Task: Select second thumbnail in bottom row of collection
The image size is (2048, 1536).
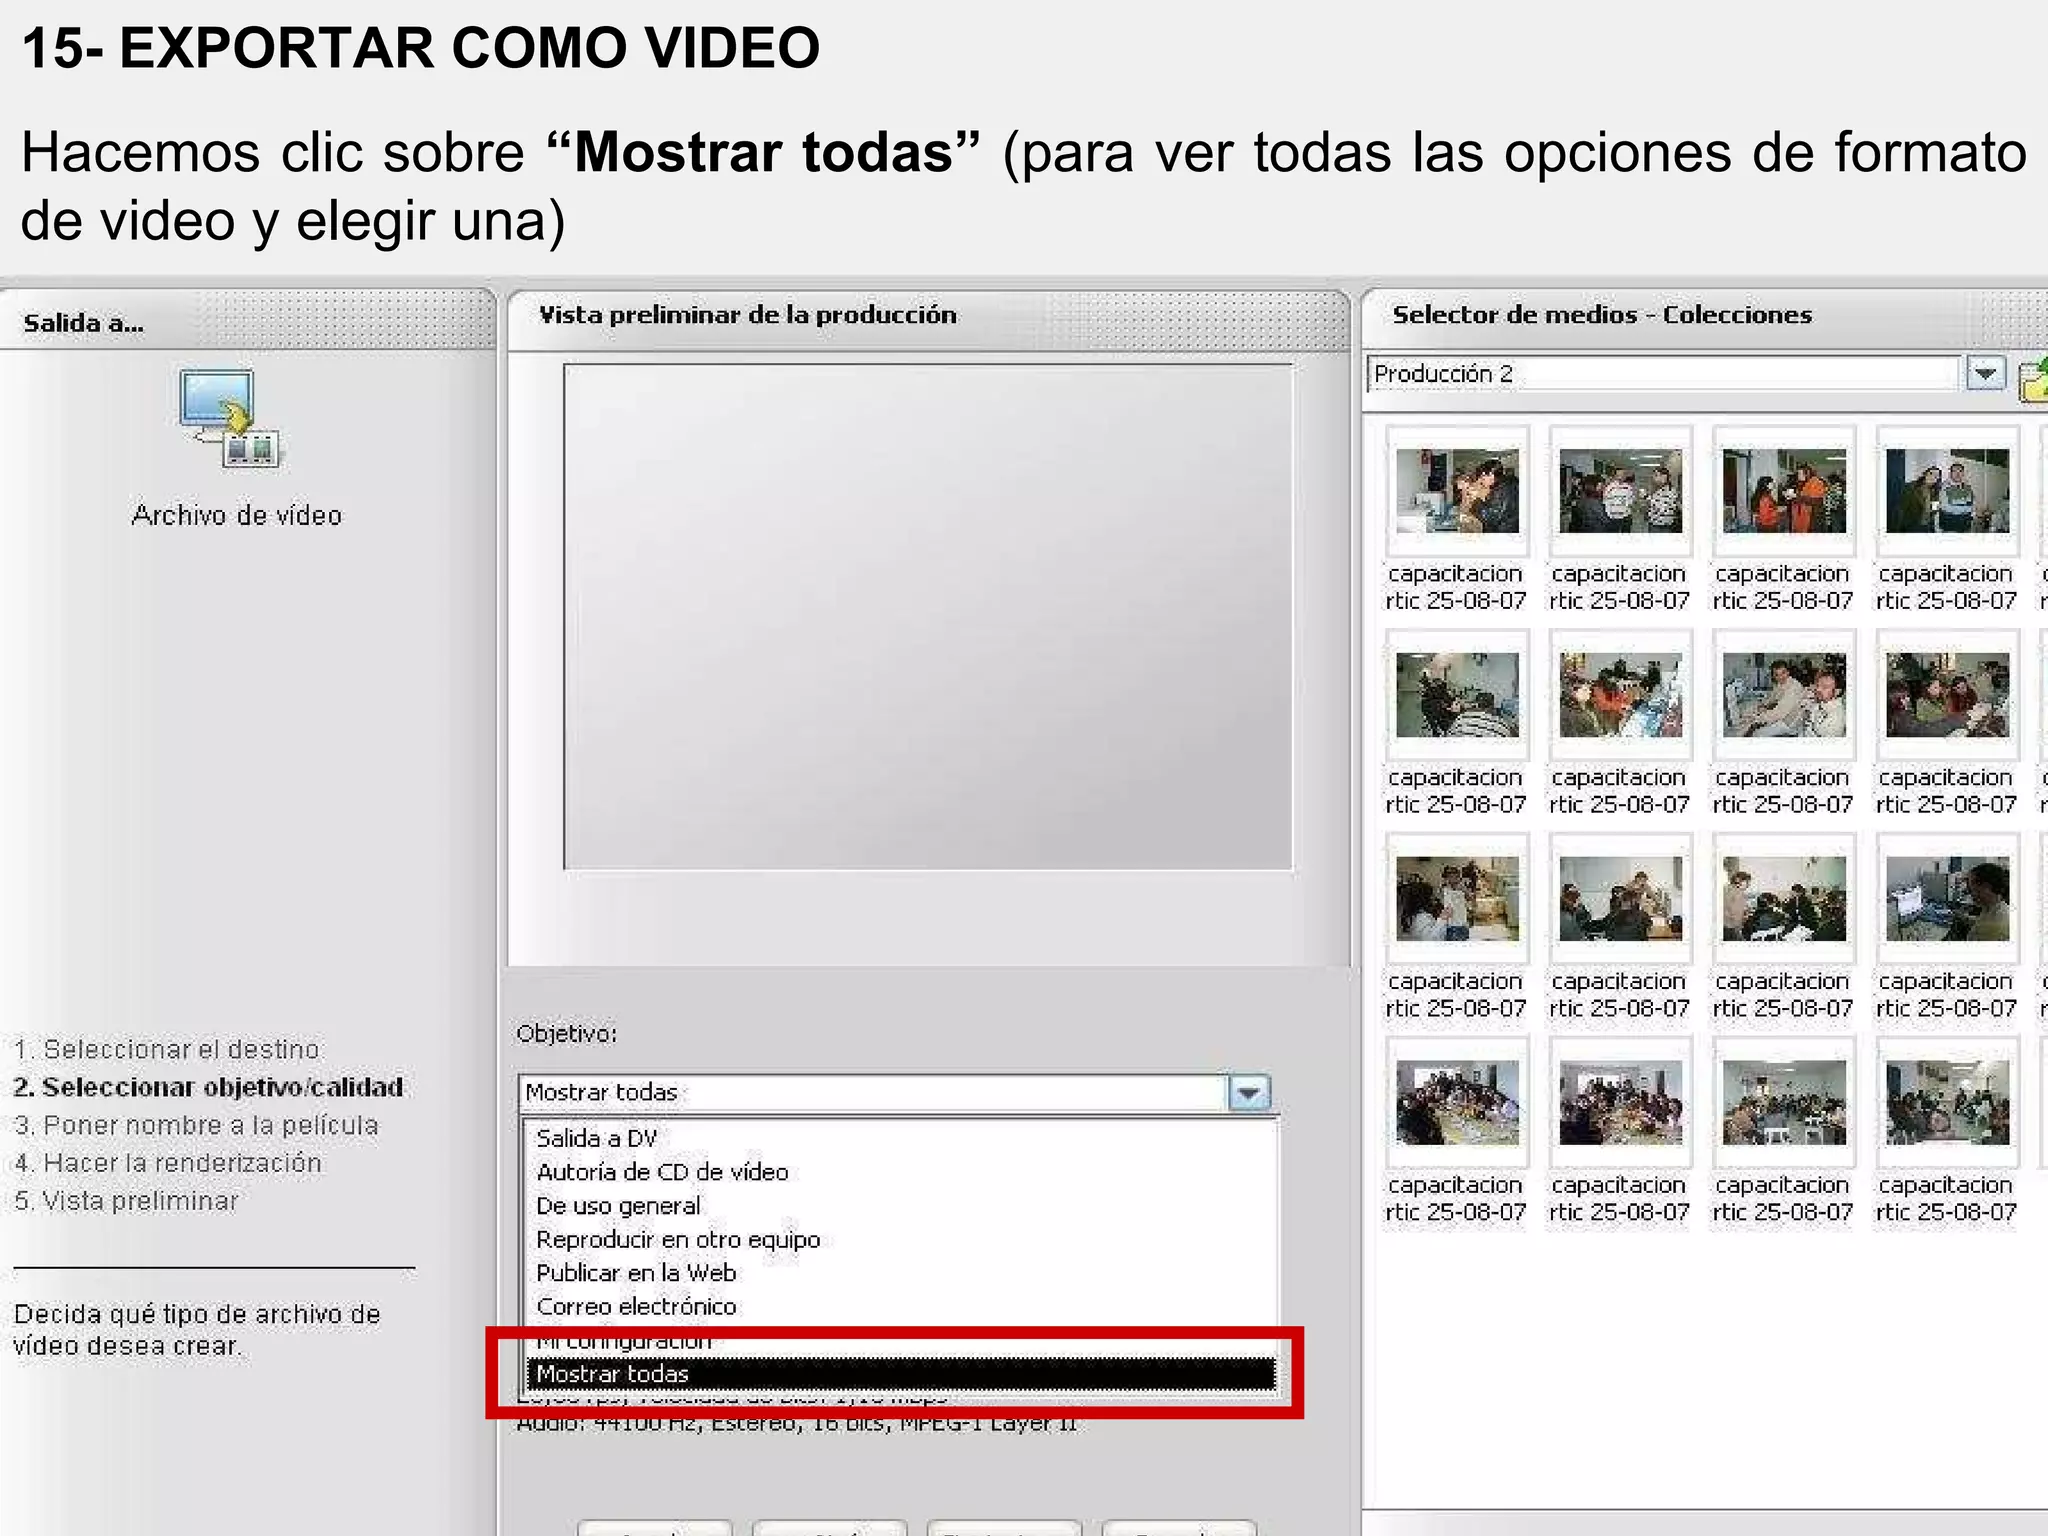Action: pyautogui.click(x=1620, y=1102)
